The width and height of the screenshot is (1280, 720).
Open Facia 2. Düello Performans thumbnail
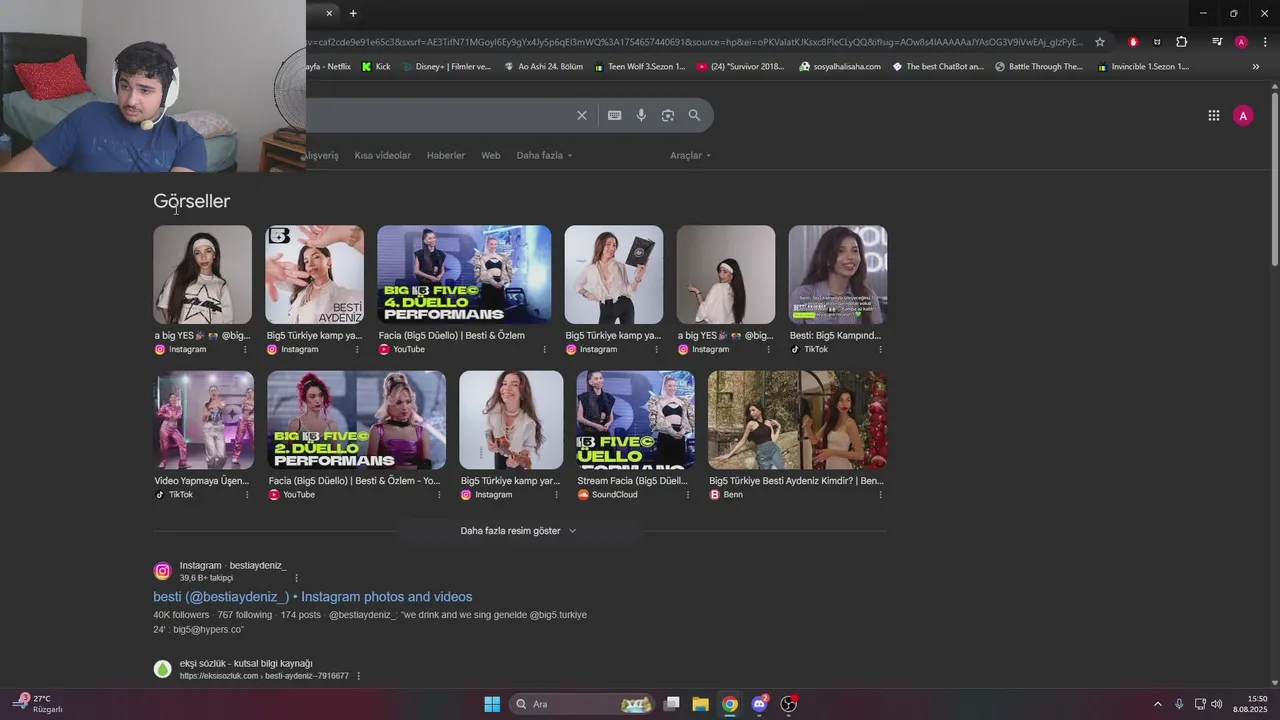tap(356, 420)
